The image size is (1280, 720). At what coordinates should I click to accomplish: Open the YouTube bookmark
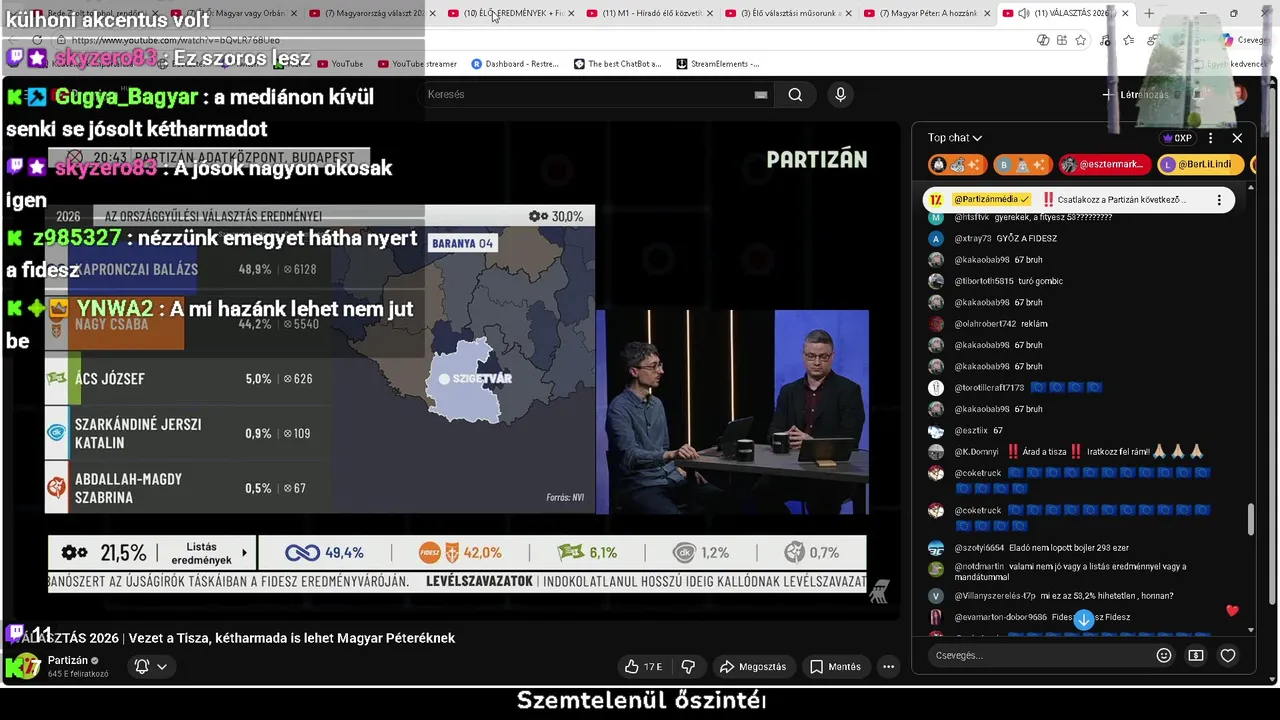340,64
